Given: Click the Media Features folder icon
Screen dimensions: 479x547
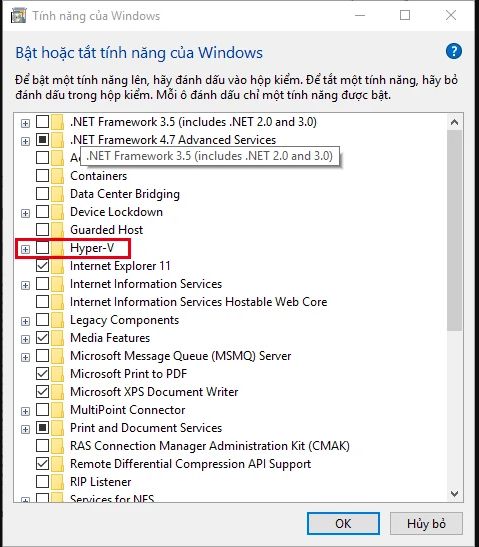Looking at the screenshot, I should click(x=57, y=338).
